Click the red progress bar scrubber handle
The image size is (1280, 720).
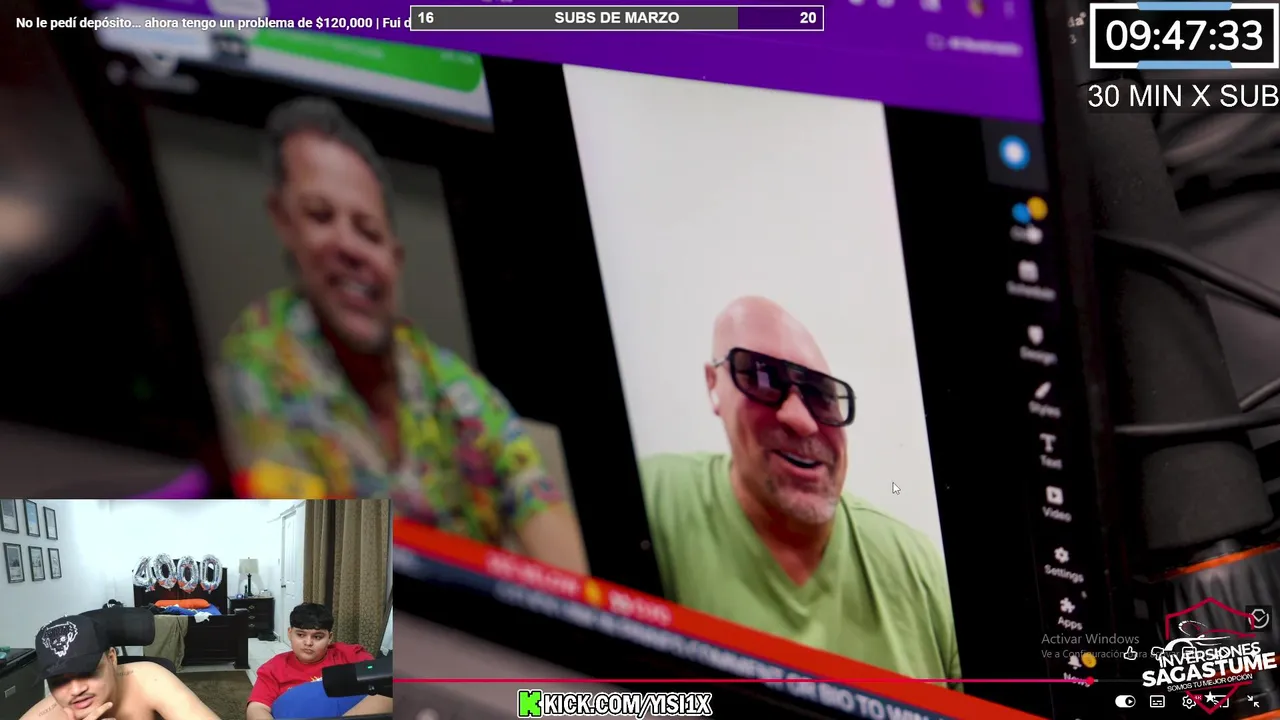[x=1090, y=681]
